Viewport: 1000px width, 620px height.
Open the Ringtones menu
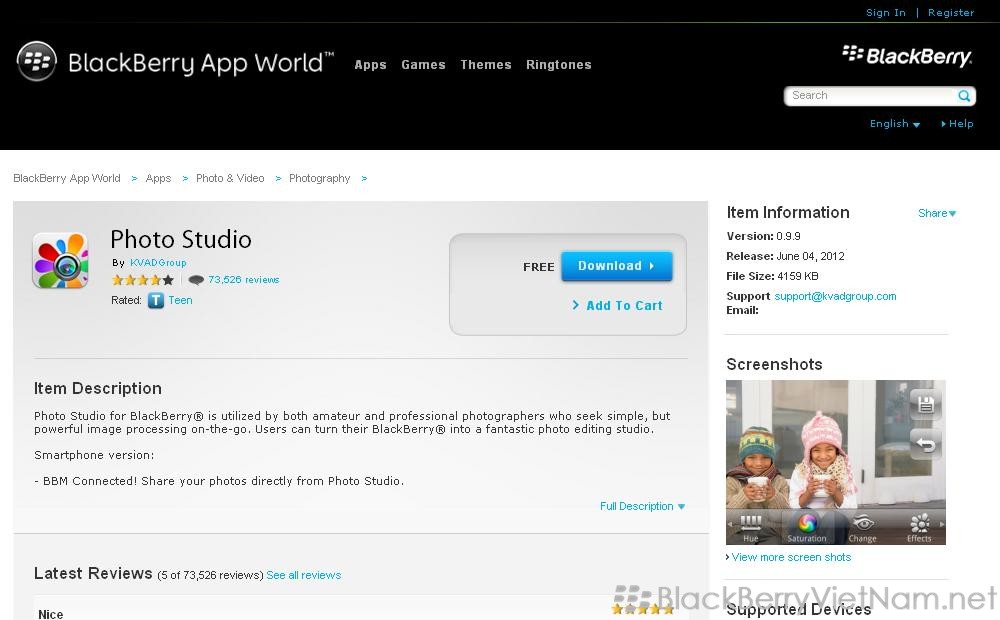(x=559, y=64)
